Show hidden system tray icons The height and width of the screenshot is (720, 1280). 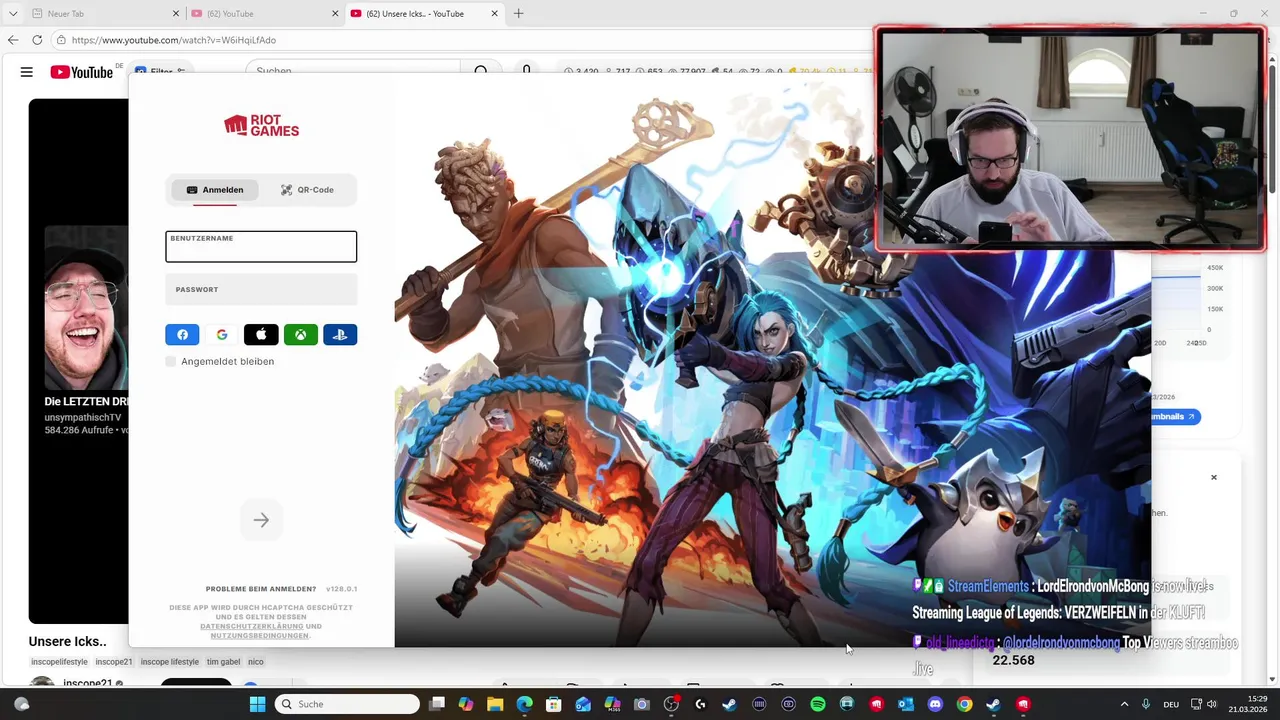(1124, 704)
